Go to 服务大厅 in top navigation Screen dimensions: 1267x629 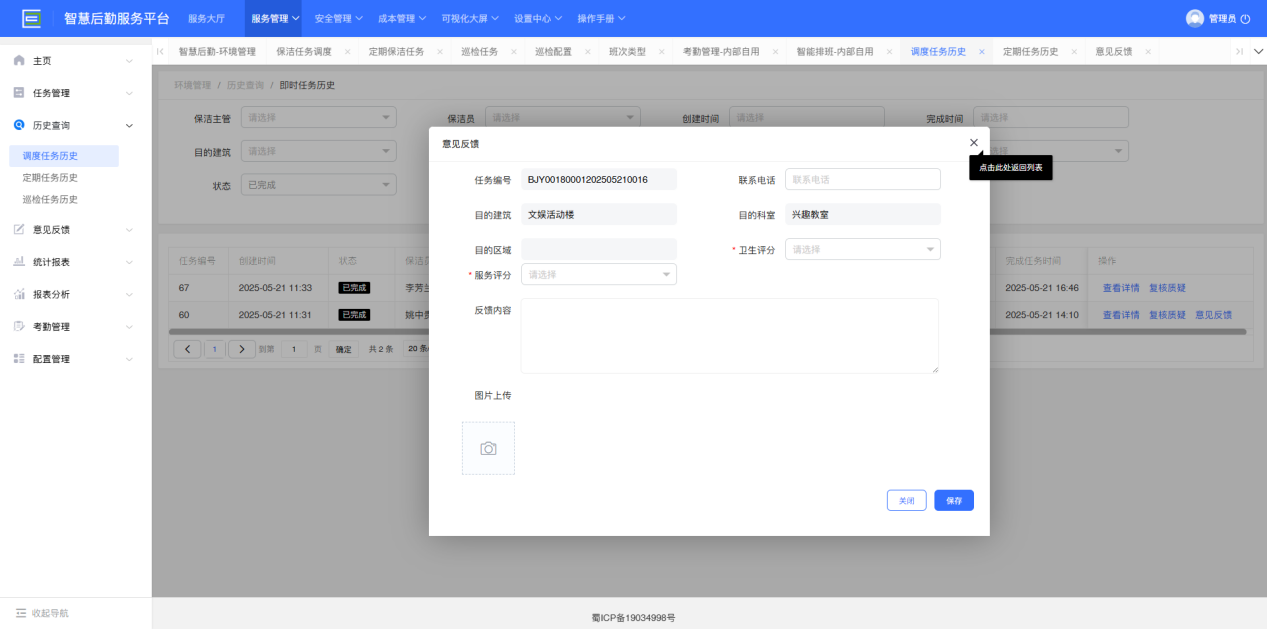pos(207,18)
